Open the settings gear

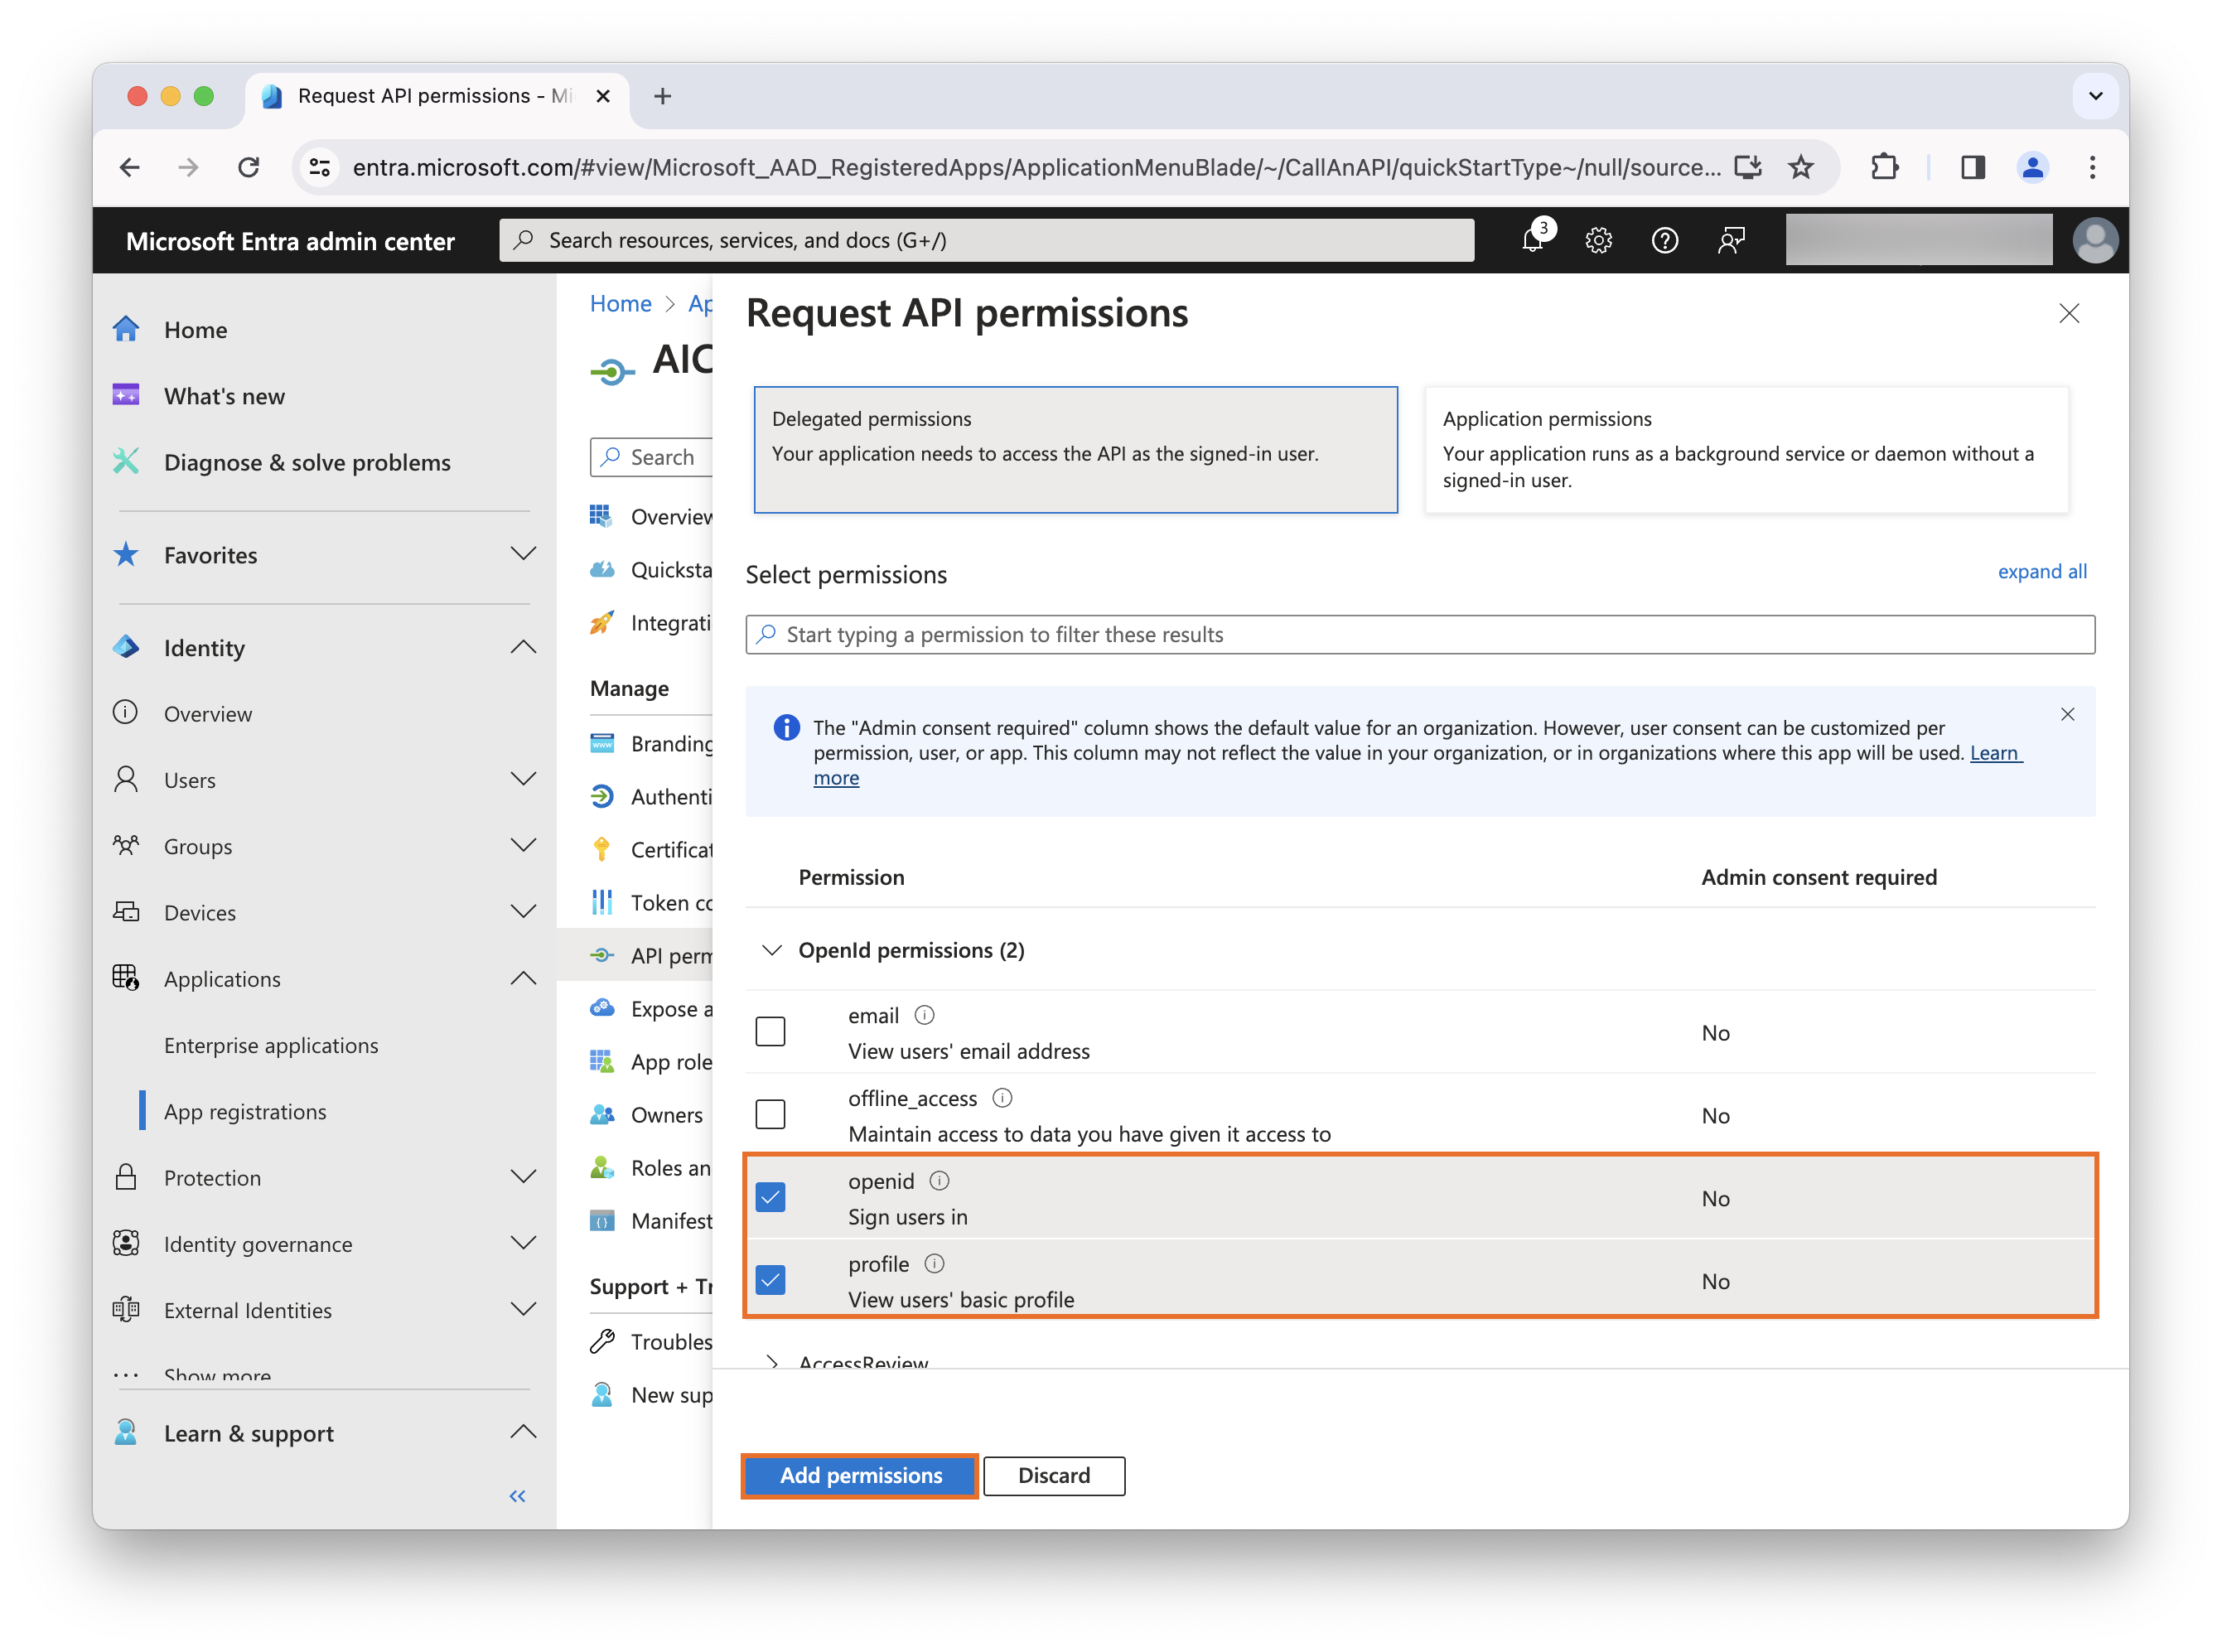coord(1598,240)
